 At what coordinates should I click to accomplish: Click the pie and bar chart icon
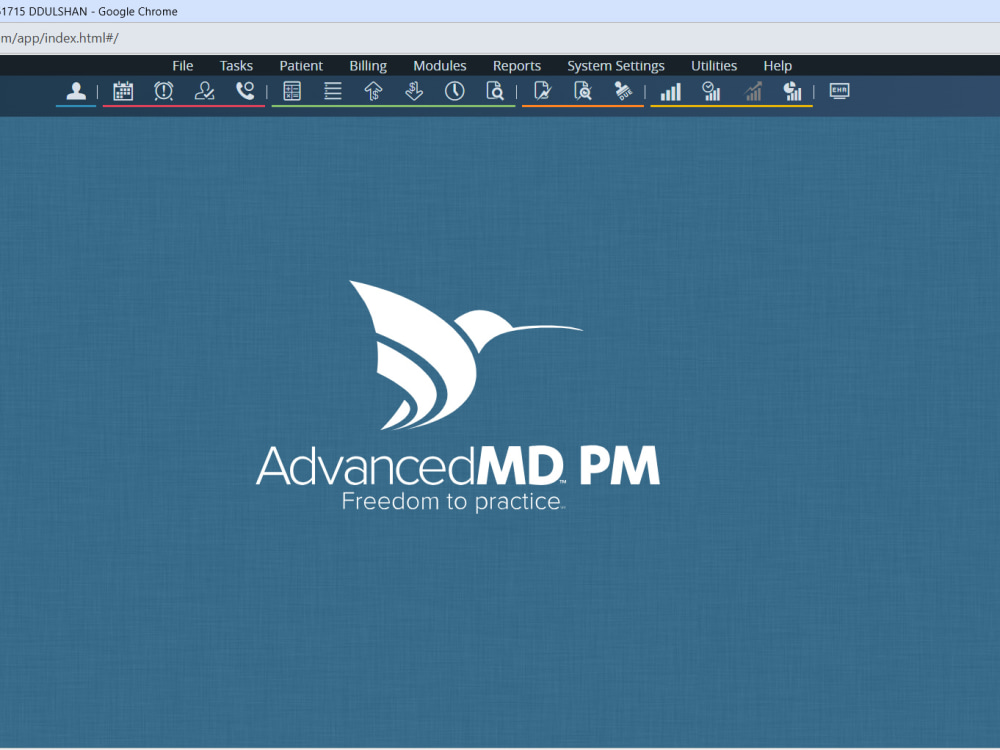pyautogui.click(x=793, y=91)
